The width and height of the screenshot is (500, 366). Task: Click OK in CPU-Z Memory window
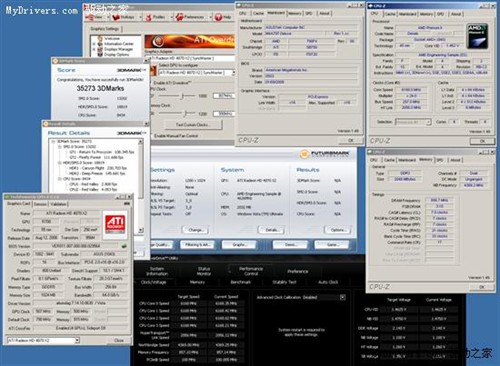482,287
